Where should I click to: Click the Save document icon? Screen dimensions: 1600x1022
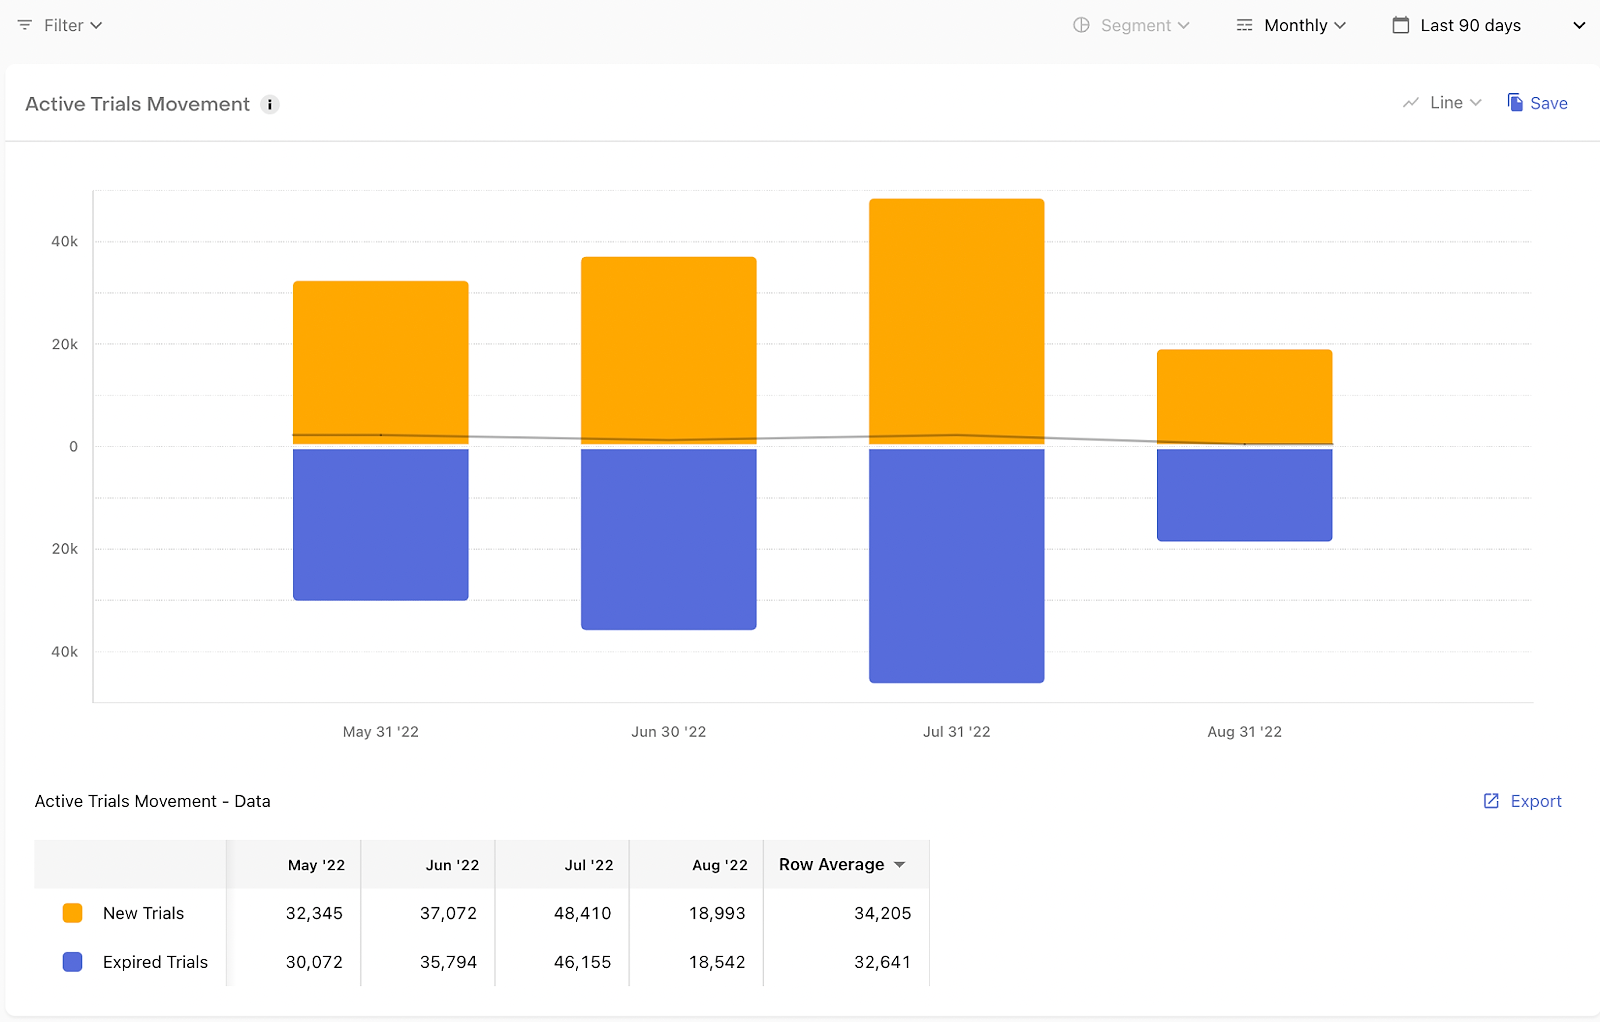pos(1515,103)
